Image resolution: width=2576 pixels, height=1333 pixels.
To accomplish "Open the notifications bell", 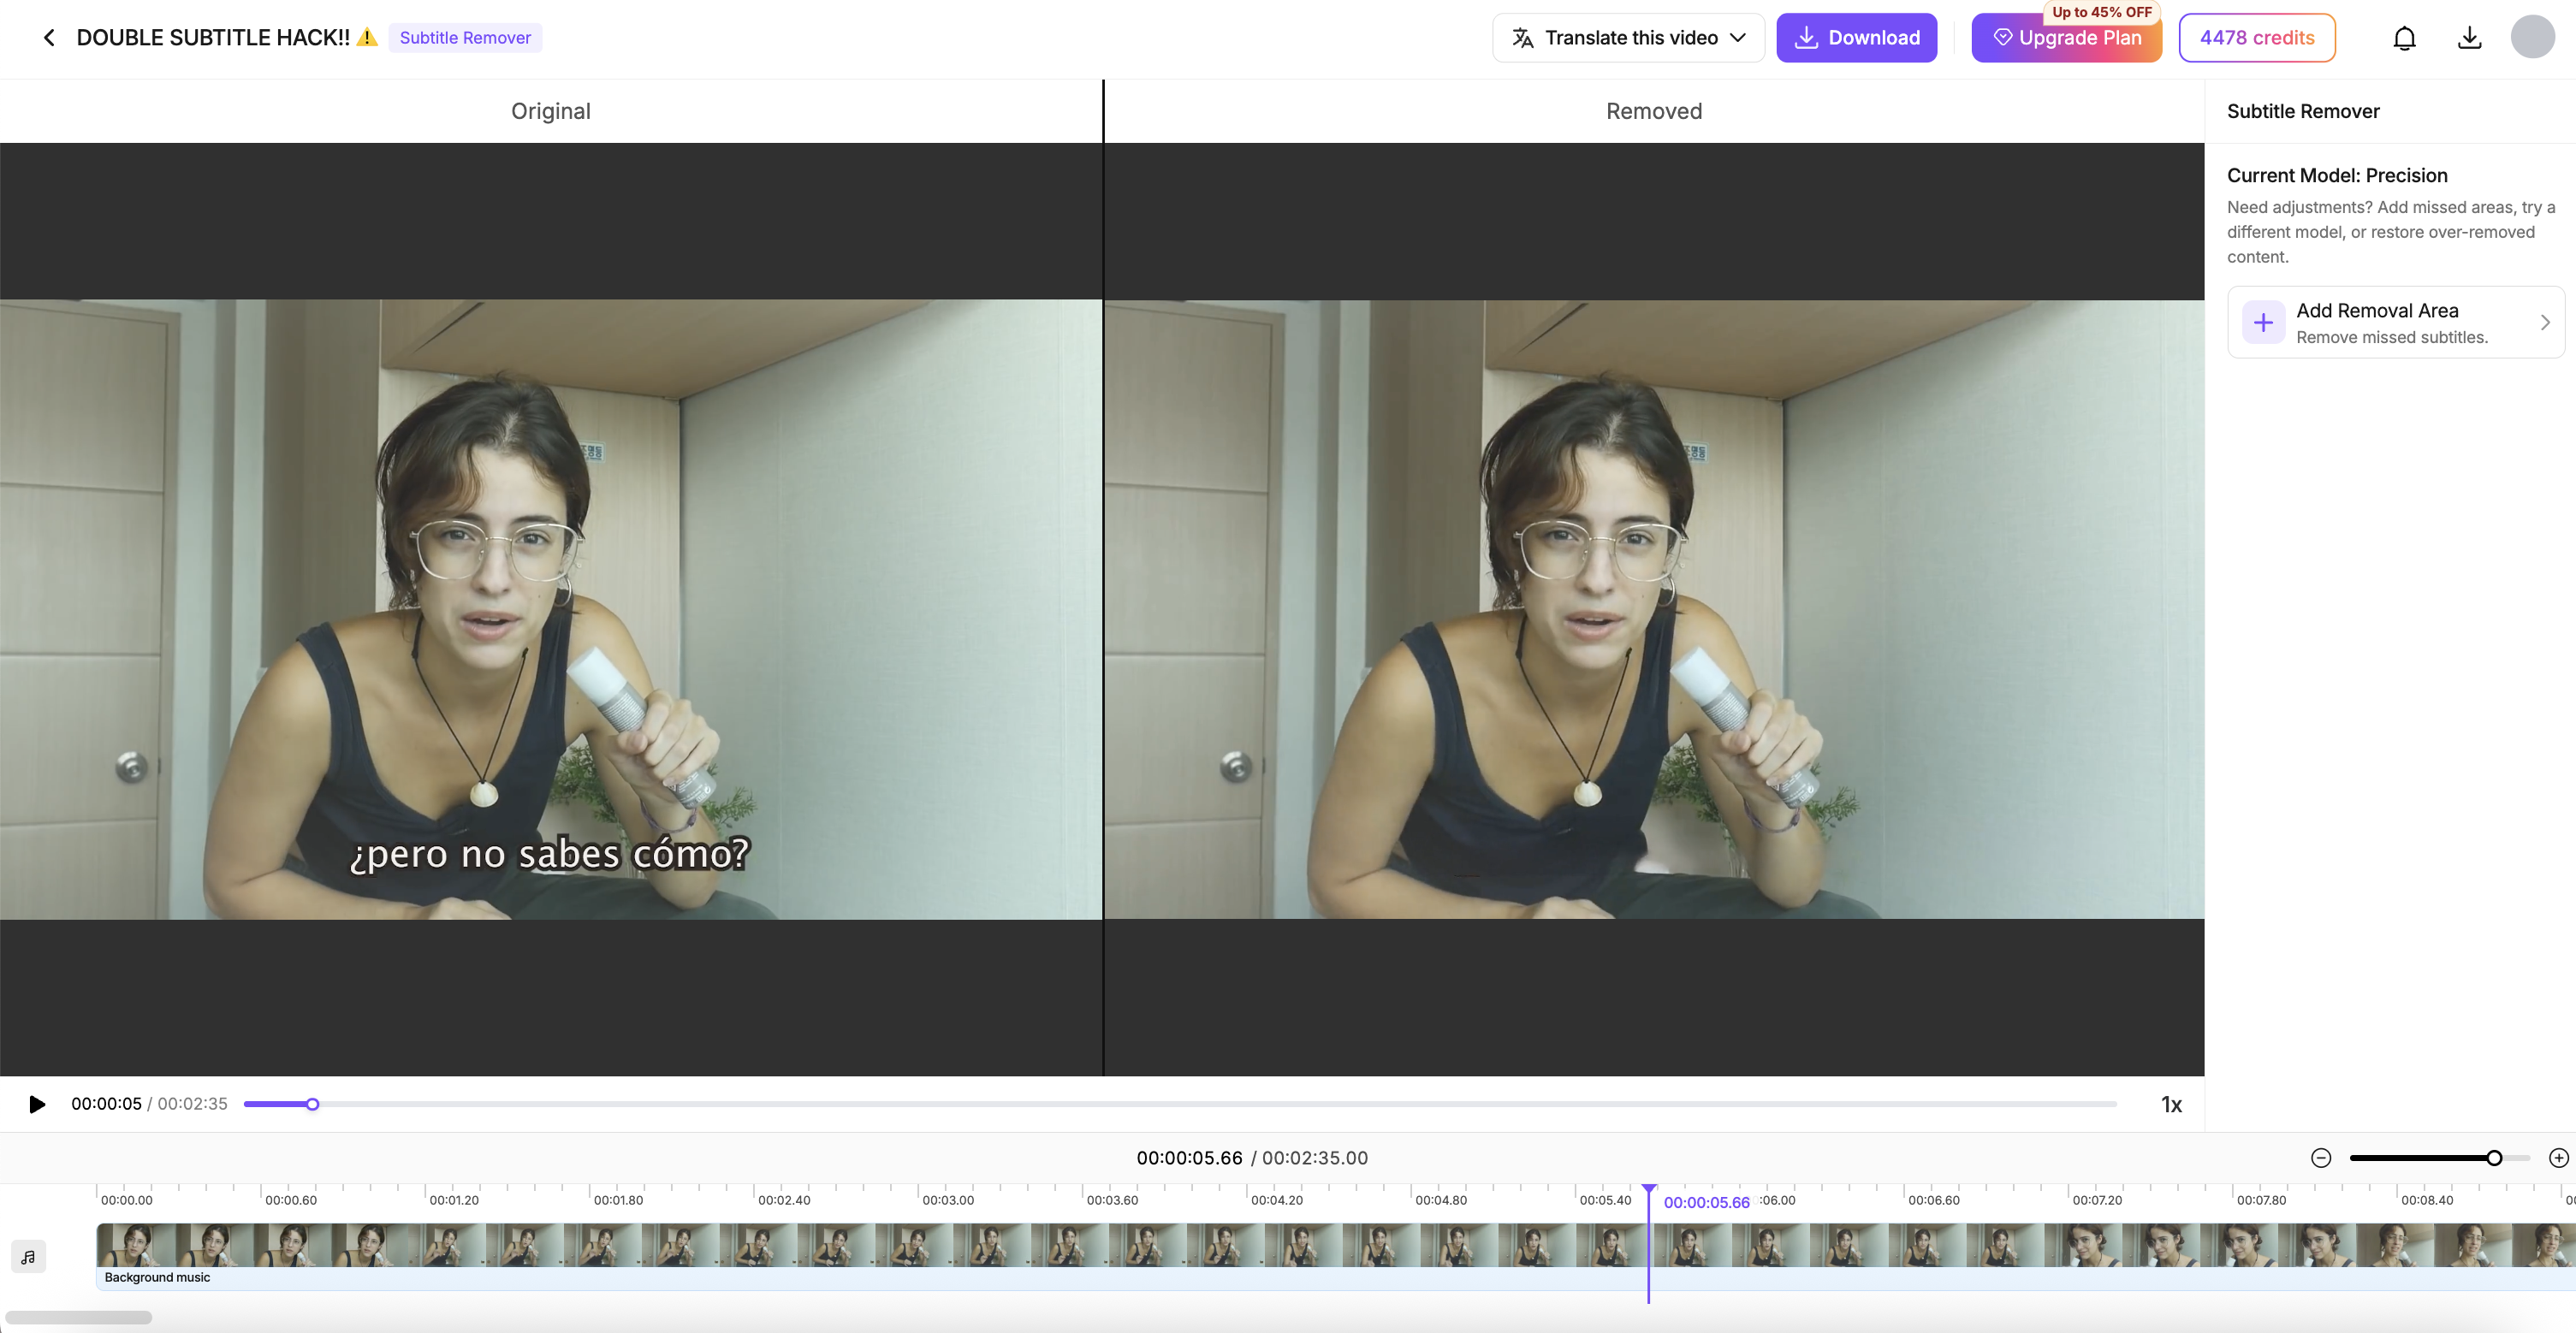I will (2404, 38).
